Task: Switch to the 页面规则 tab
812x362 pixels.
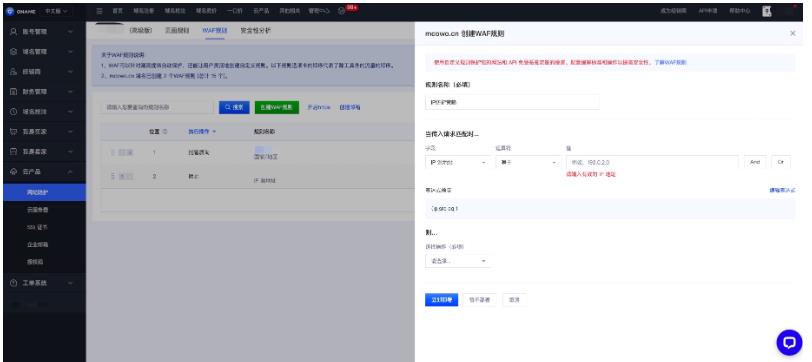Action: [x=177, y=31]
